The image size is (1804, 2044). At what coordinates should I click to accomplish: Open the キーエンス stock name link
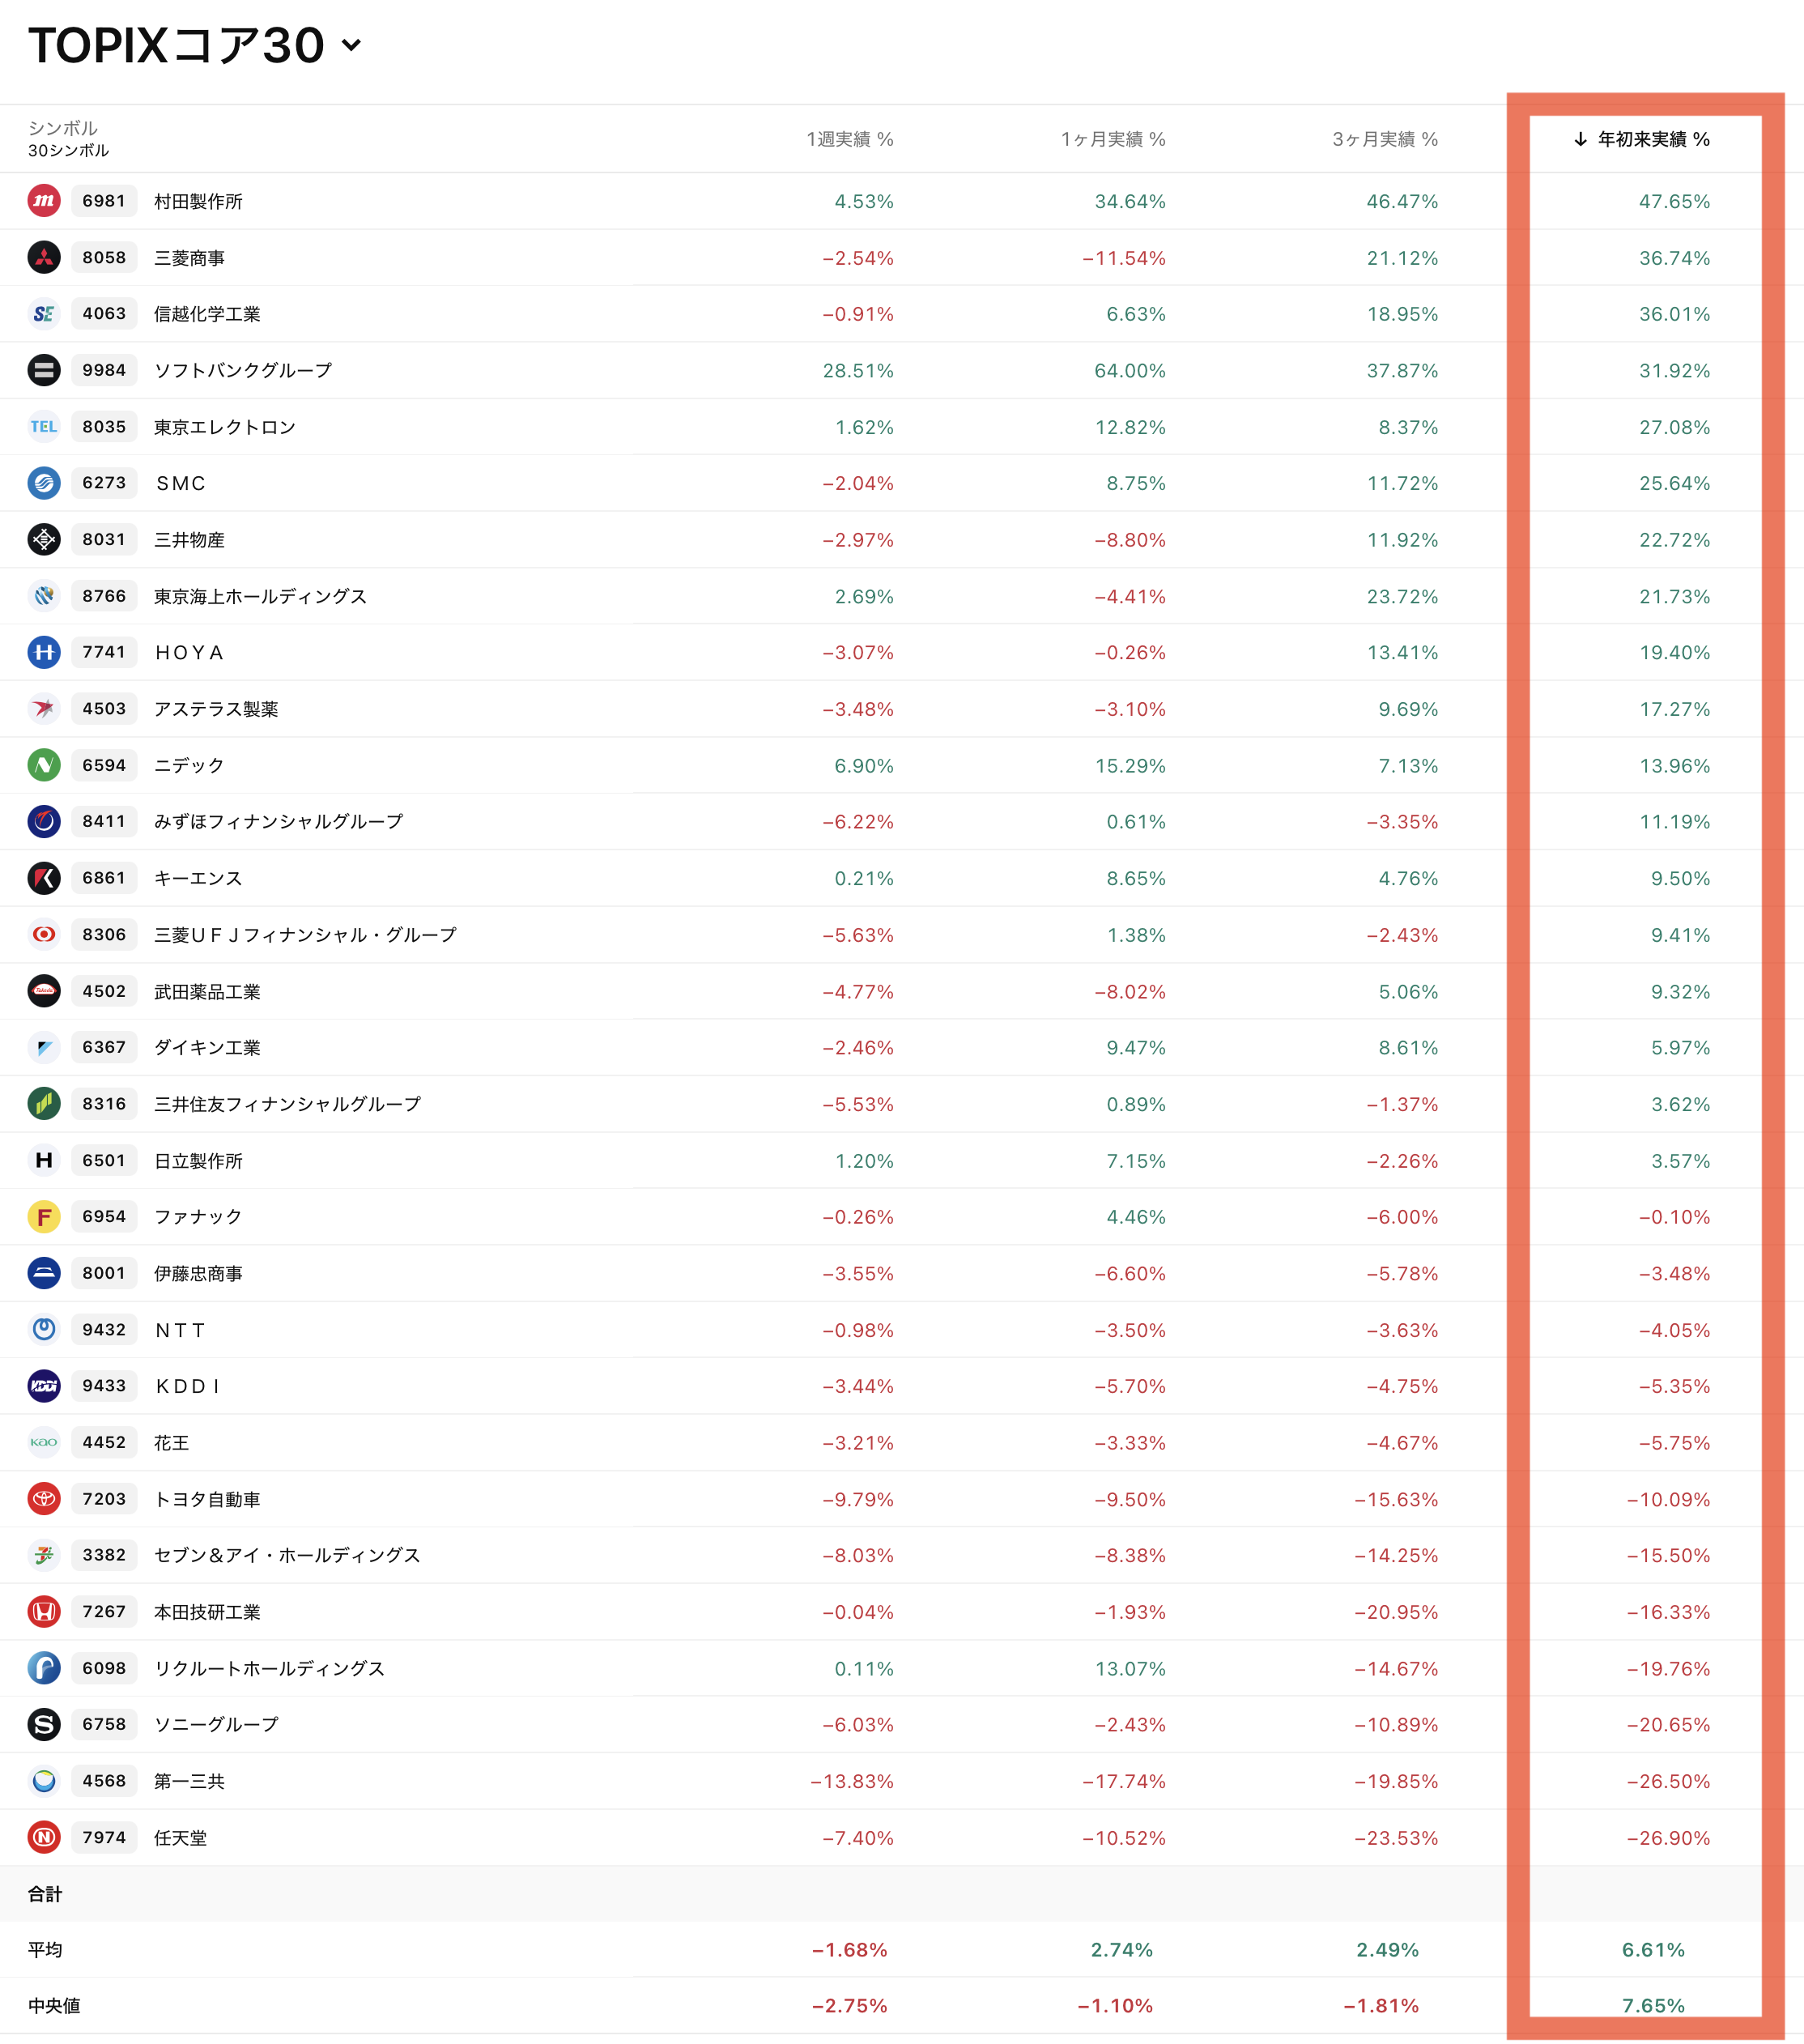point(198,878)
